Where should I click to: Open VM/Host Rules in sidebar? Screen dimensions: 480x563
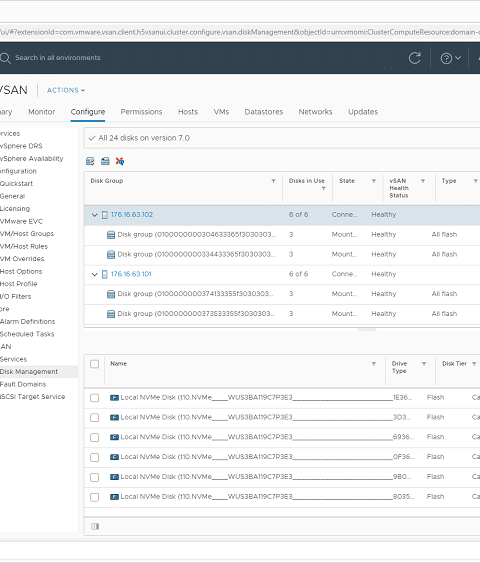tap(24, 247)
